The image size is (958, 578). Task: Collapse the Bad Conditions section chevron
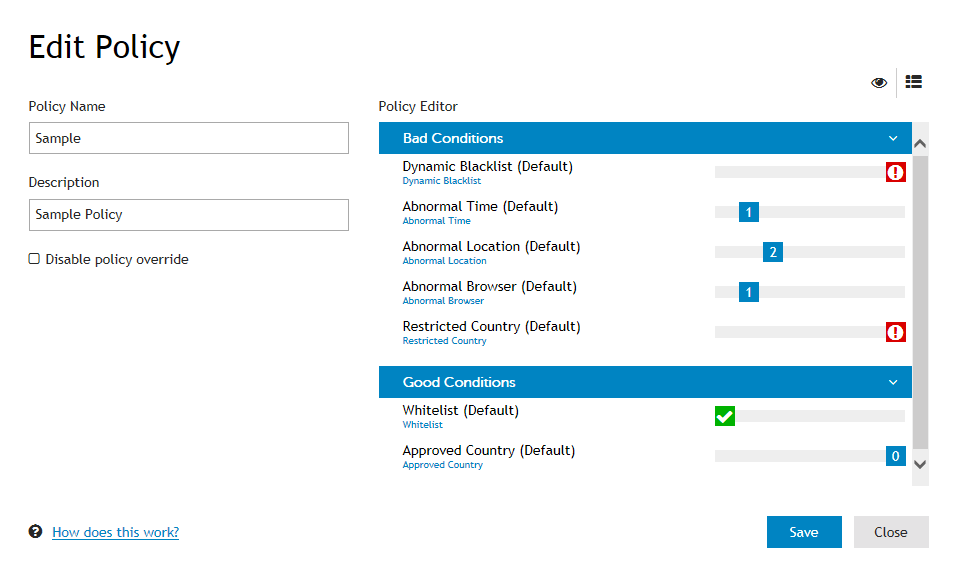(x=893, y=139)
